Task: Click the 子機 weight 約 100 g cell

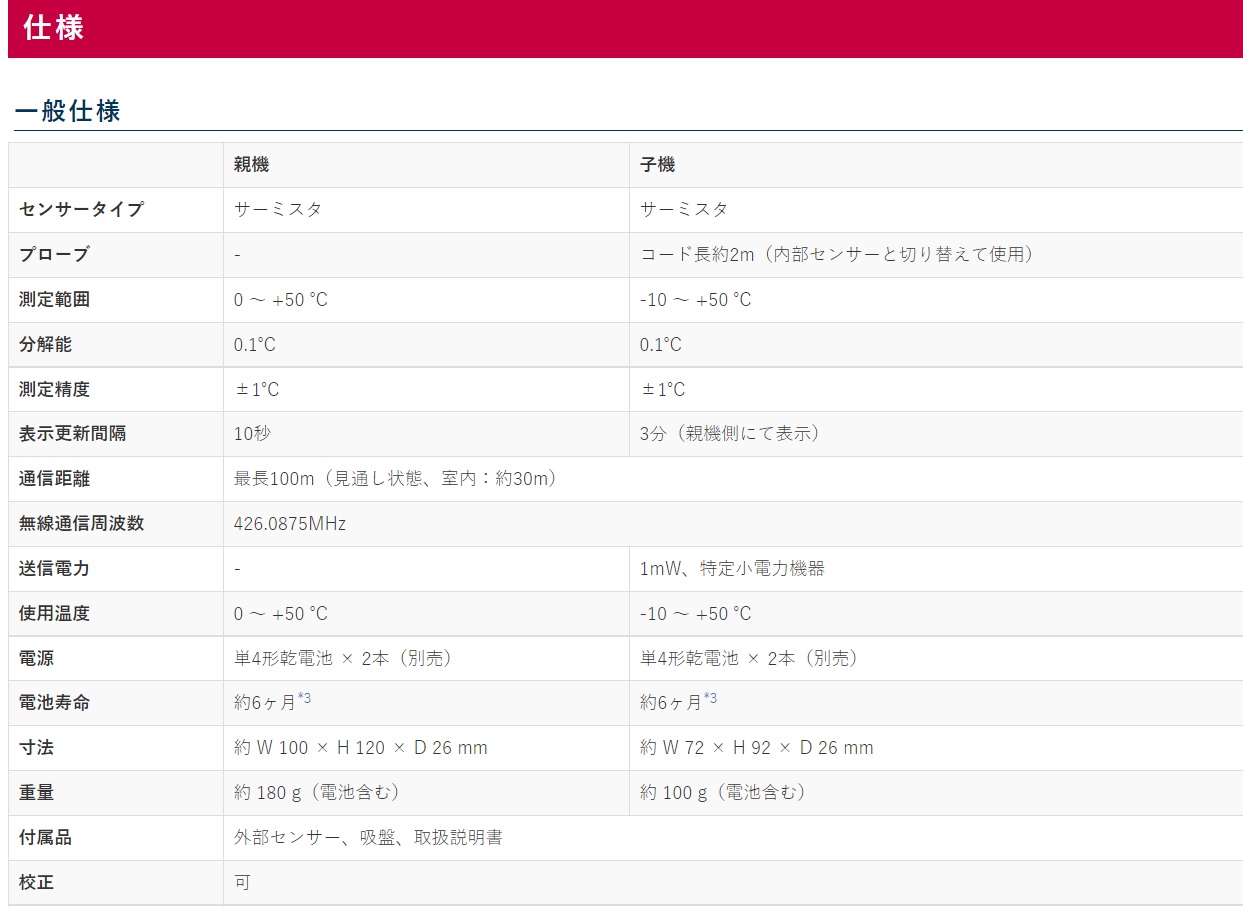Action: [722, 793]
